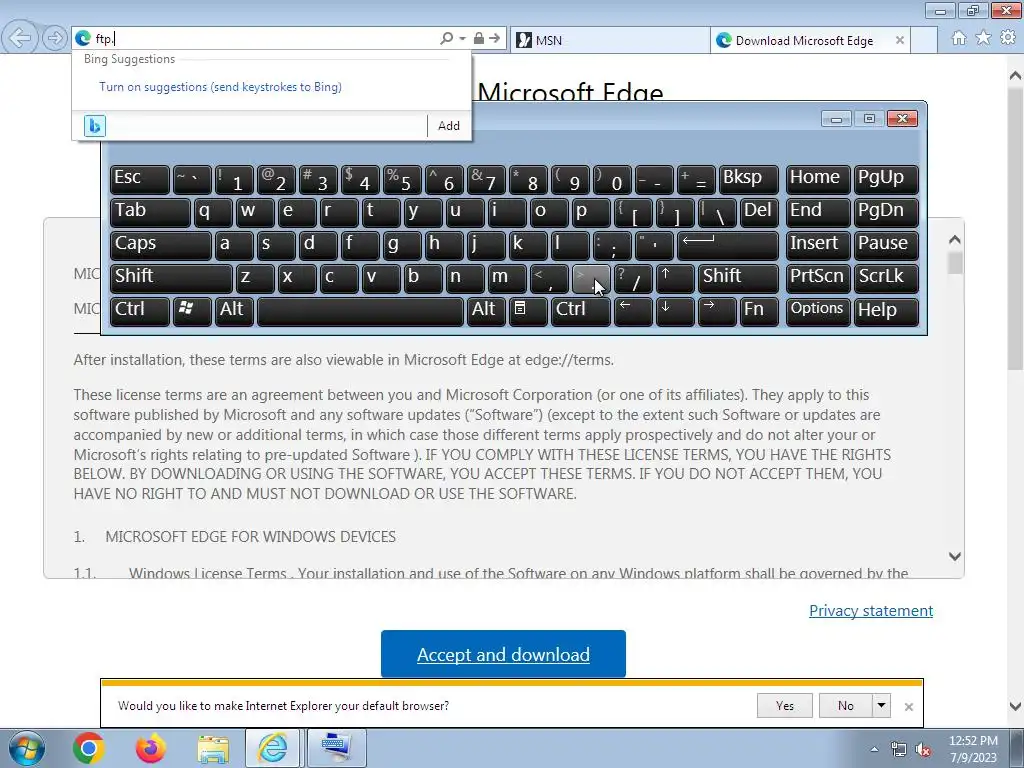Click the slash question mark key
The image size is (1024, 768).
[633, 278]
